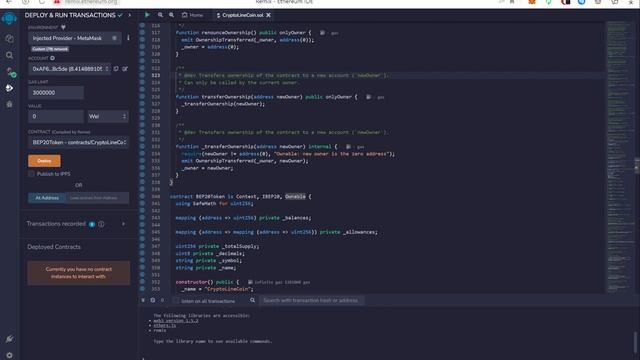
Task: Click the clear terminal icon
Action: pyautogui.click(x=153, y=300)
